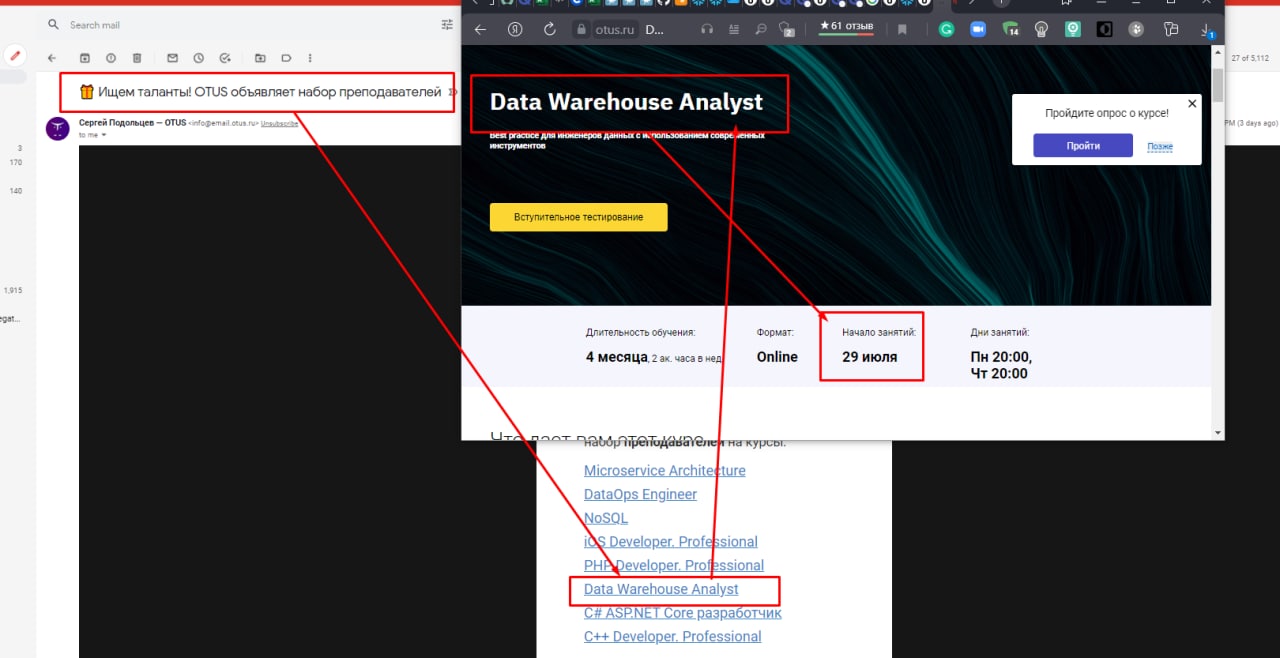Open the Data Warehouse Analyst link
Viewport: 1280px width, 658px height.
point(661,589)
